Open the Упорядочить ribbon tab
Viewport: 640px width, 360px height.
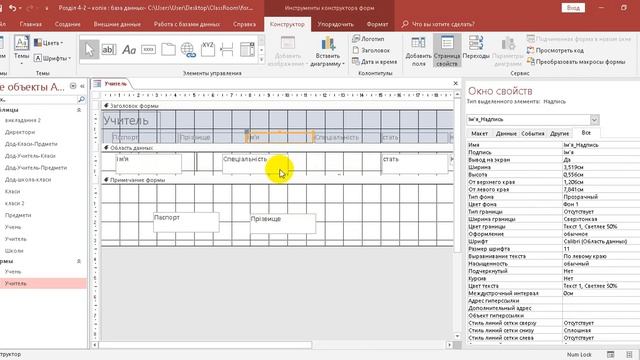[336, 24]
